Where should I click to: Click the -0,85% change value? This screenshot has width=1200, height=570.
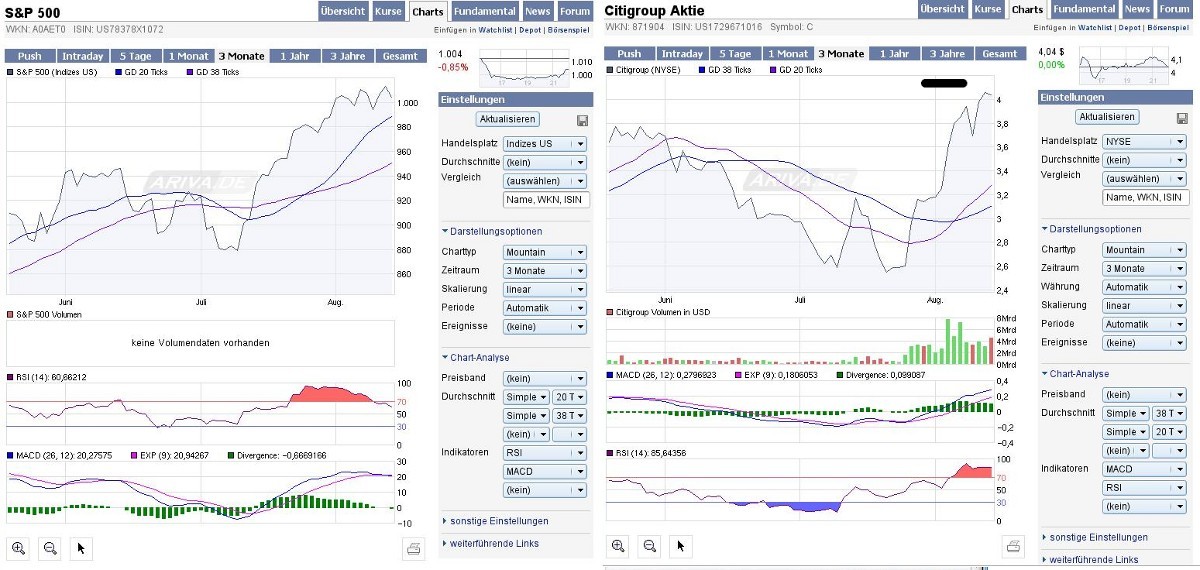click(x=453, y=68)
